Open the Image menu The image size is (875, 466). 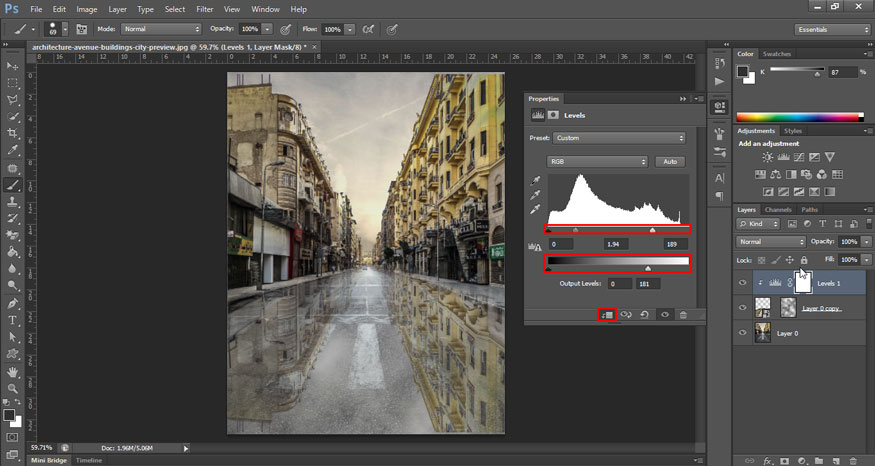(x=86, y=9)
